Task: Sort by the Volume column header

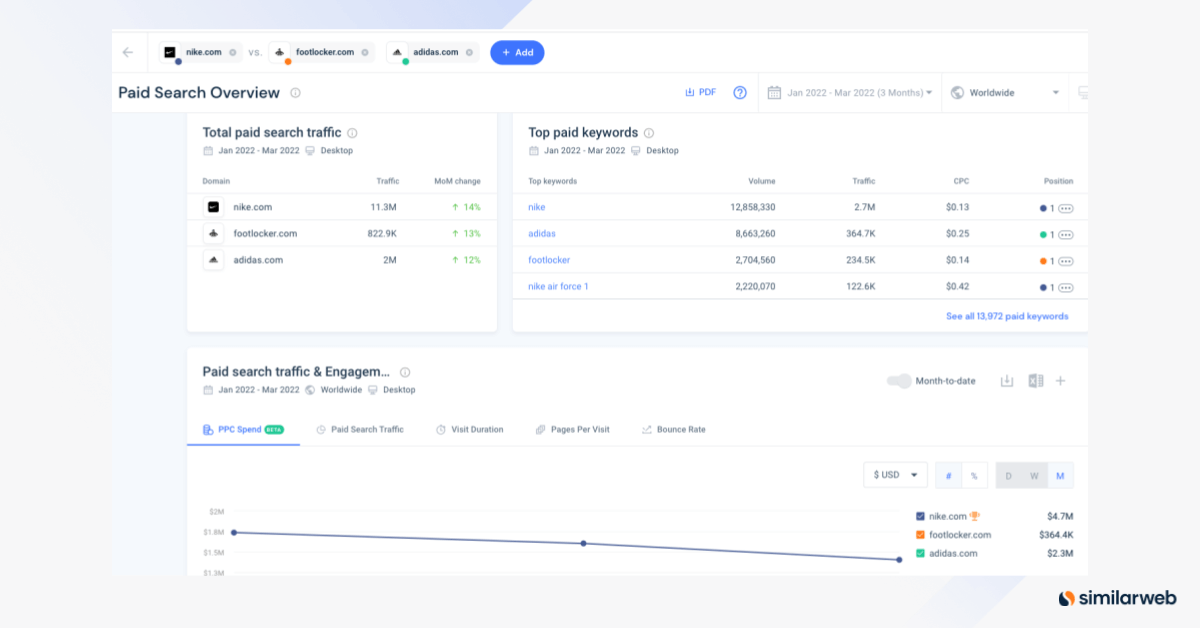Action: tap(762, 181)
